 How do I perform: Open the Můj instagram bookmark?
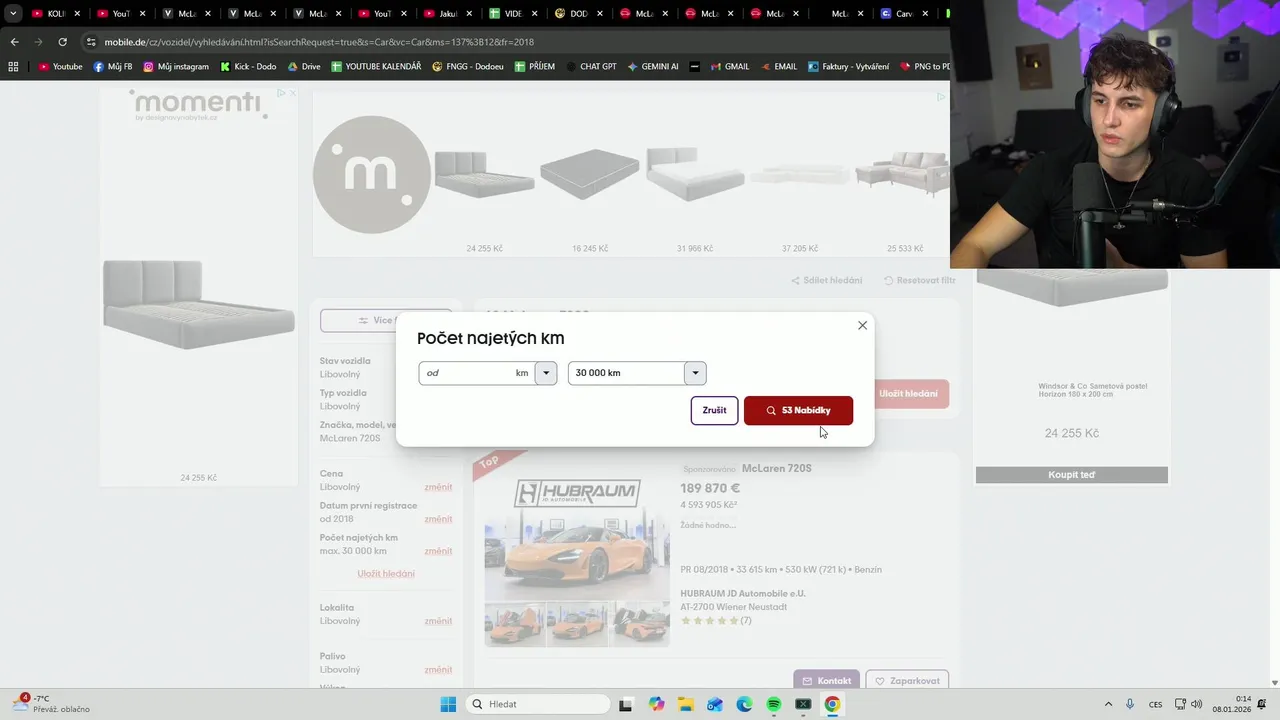[176, 66]
